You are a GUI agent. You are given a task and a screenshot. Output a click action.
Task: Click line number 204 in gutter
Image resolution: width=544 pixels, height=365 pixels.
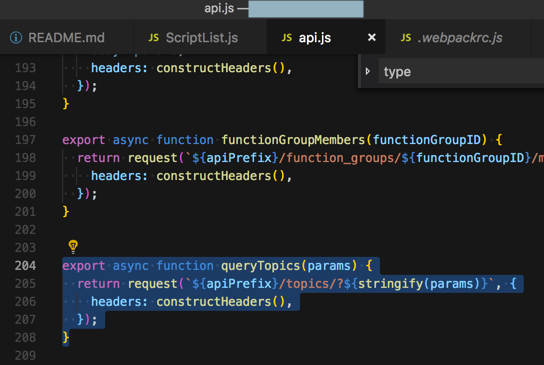coord(25,266)
